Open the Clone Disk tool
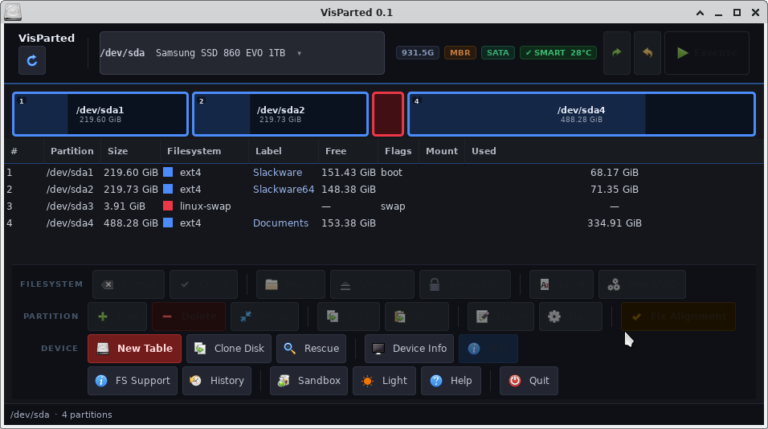 (x=229, y=349)
